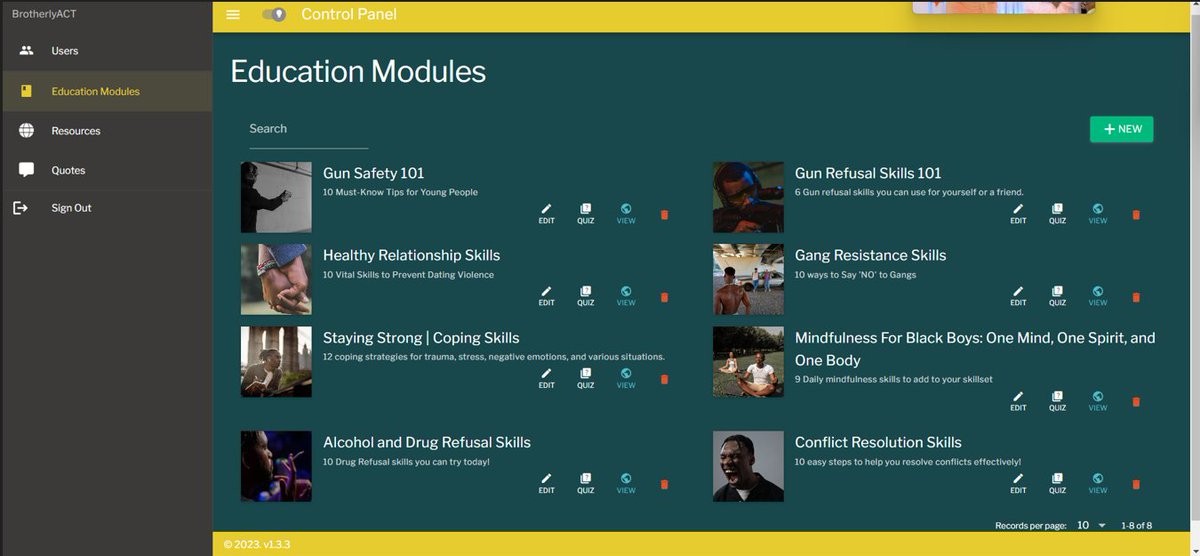
Task: View the Gun Refusal Skills 101 module
Action: tap(1098, 214)
